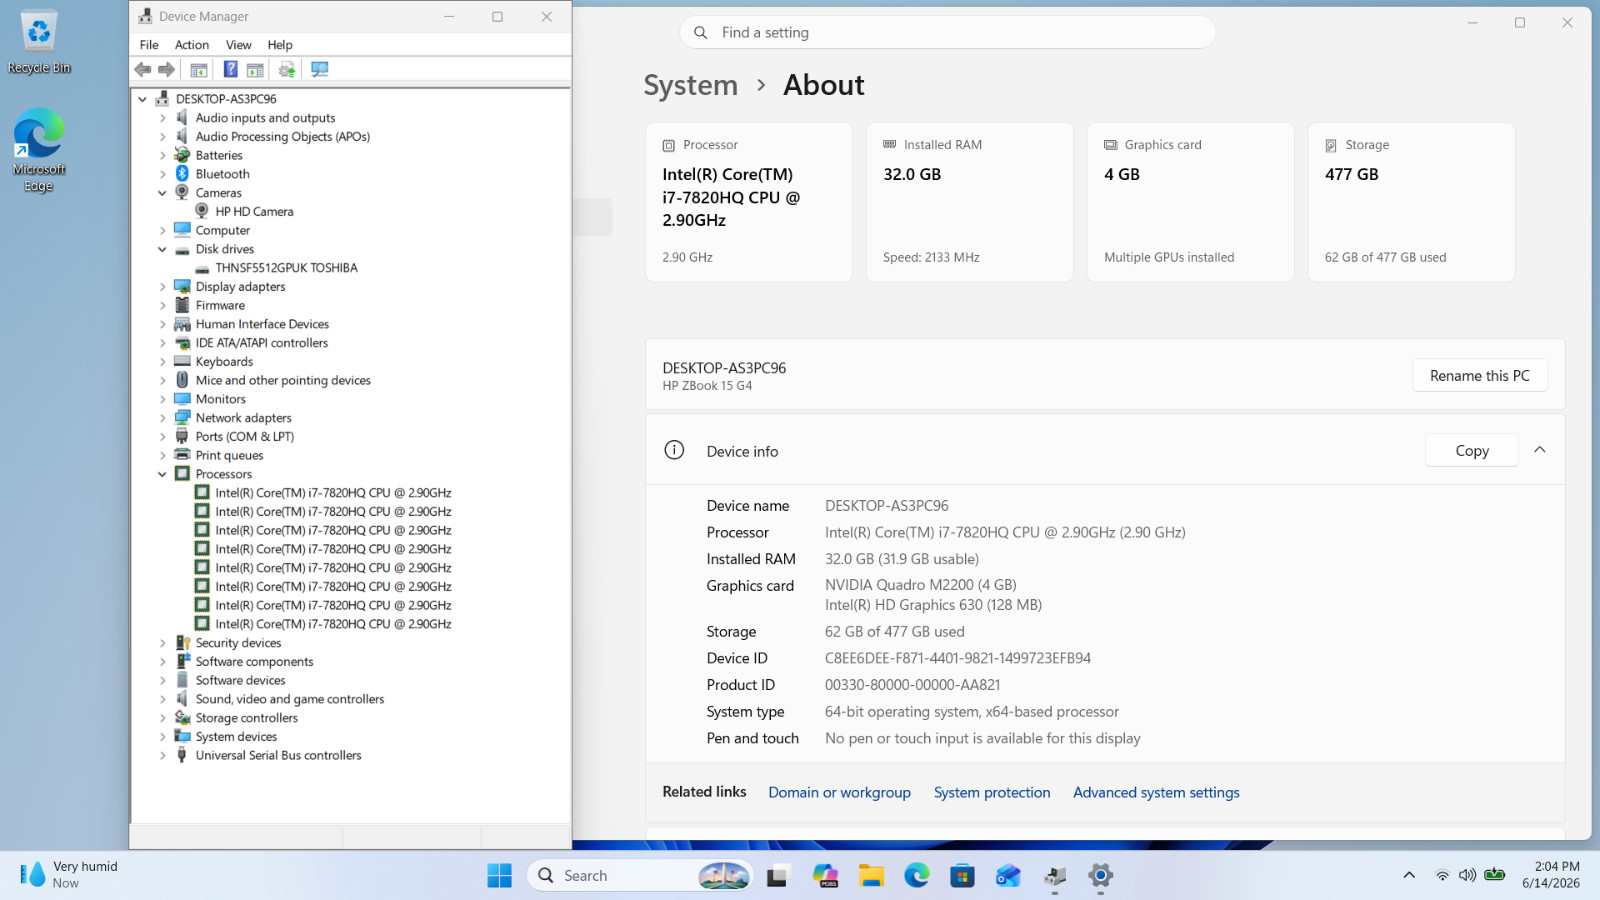The width and height of the screenshot is (1600, 900).
Task: Select THNSF5512GPUK TOSHIBA disk drive
Action: (286, 268)
